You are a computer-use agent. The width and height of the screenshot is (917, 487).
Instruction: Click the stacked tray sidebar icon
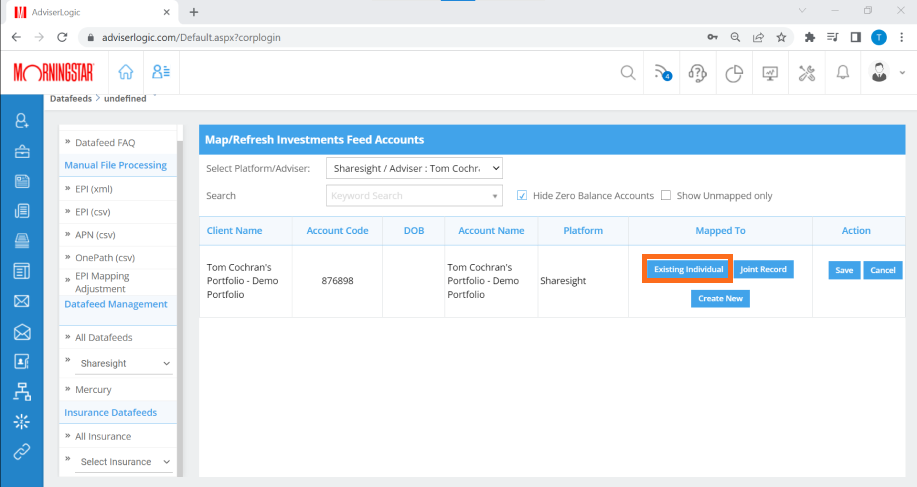pos(22,241)
